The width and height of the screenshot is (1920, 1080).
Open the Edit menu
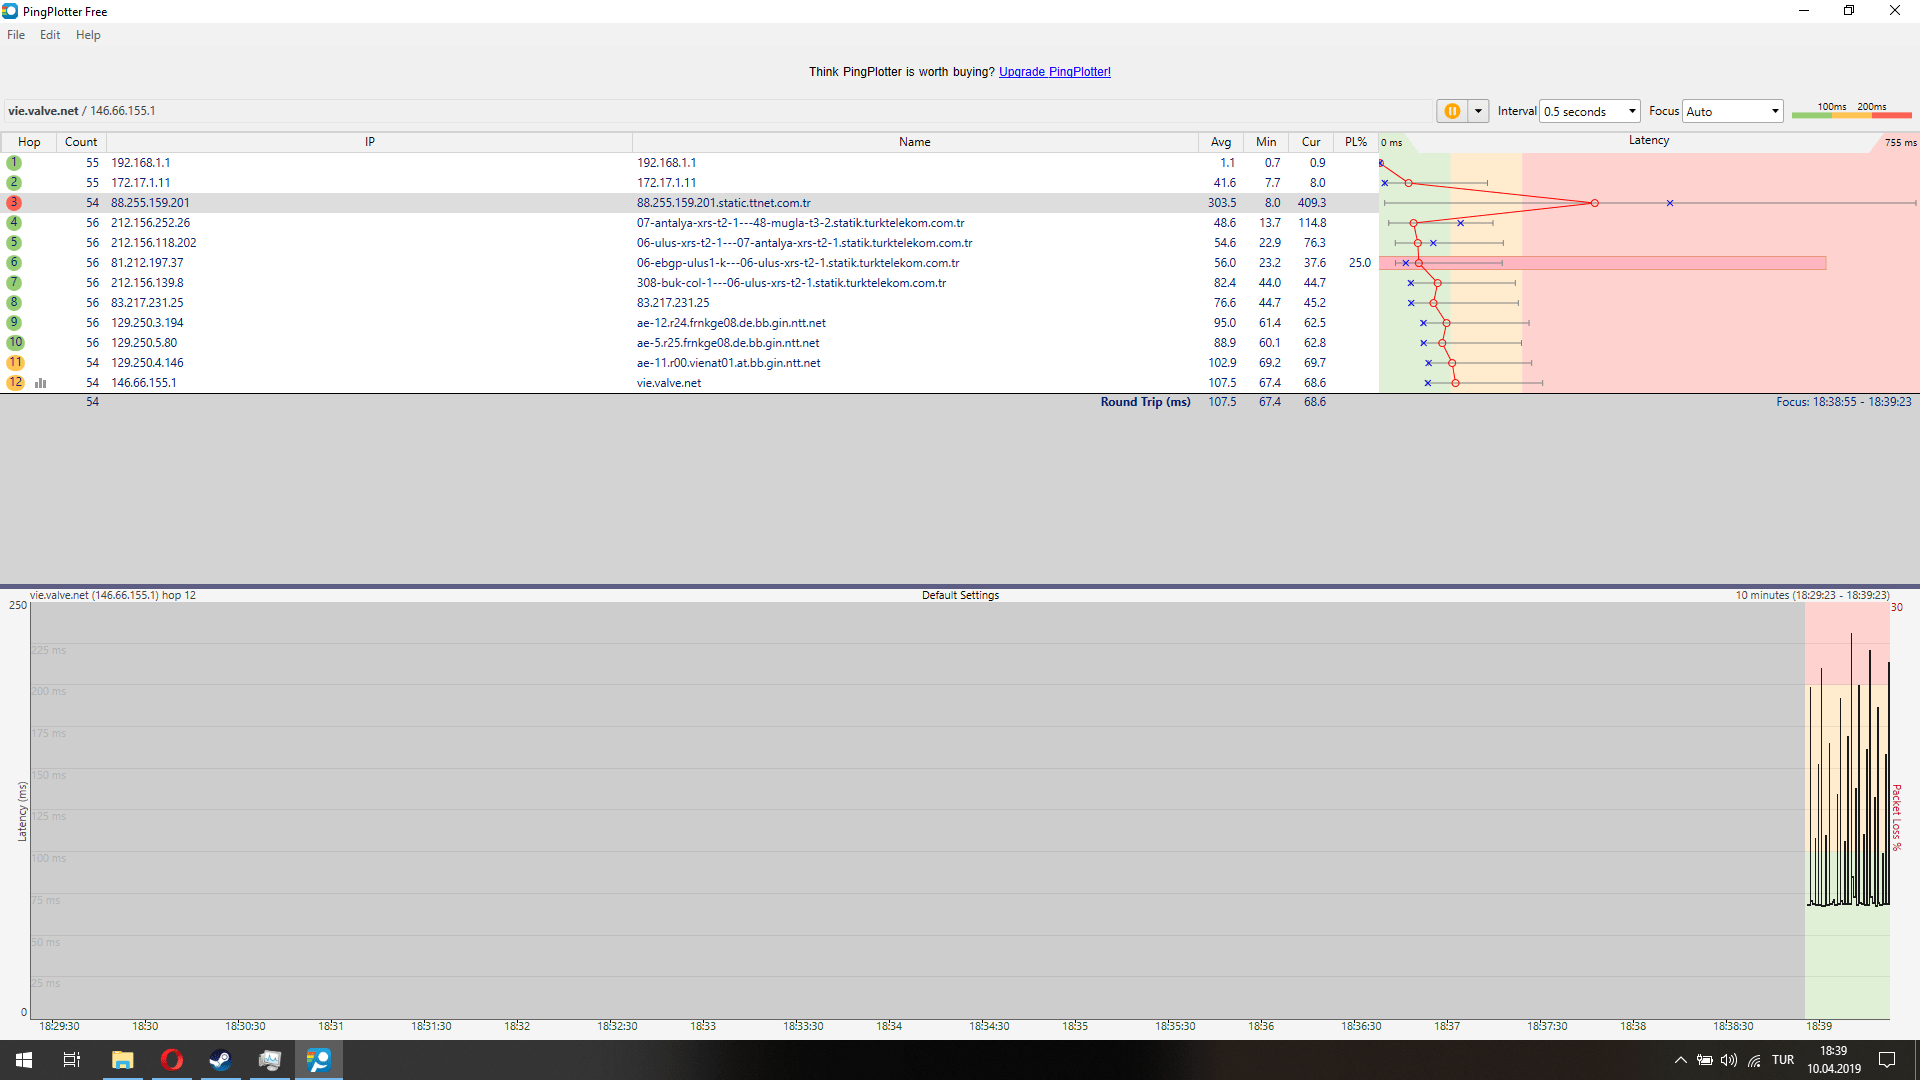pyautogui.click(x=50, y=35)
